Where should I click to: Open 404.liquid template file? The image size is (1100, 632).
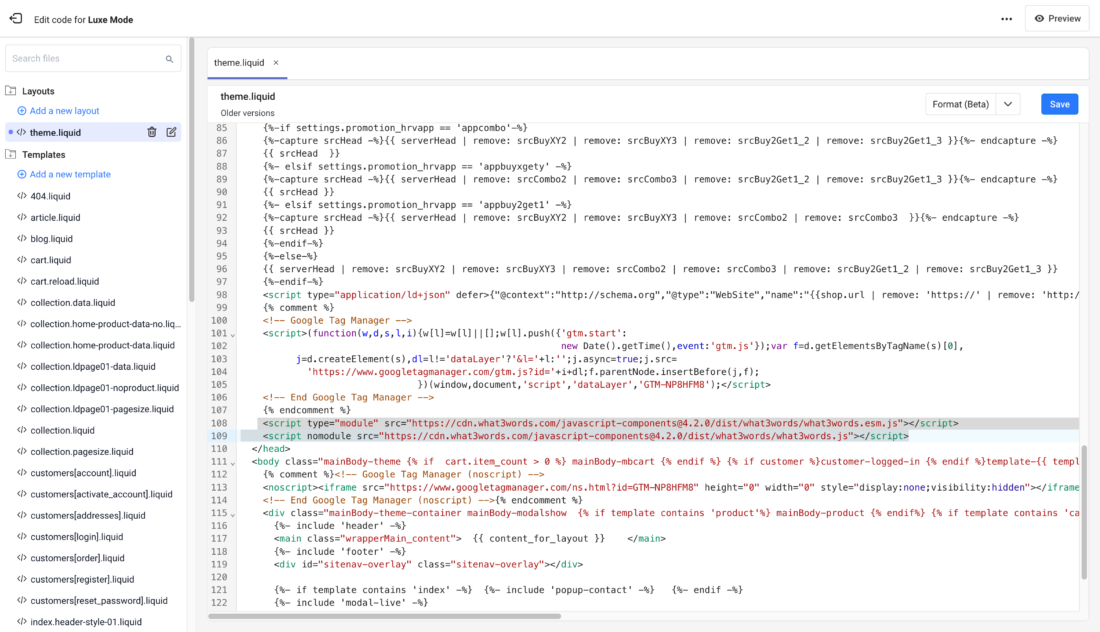[51, 196]
